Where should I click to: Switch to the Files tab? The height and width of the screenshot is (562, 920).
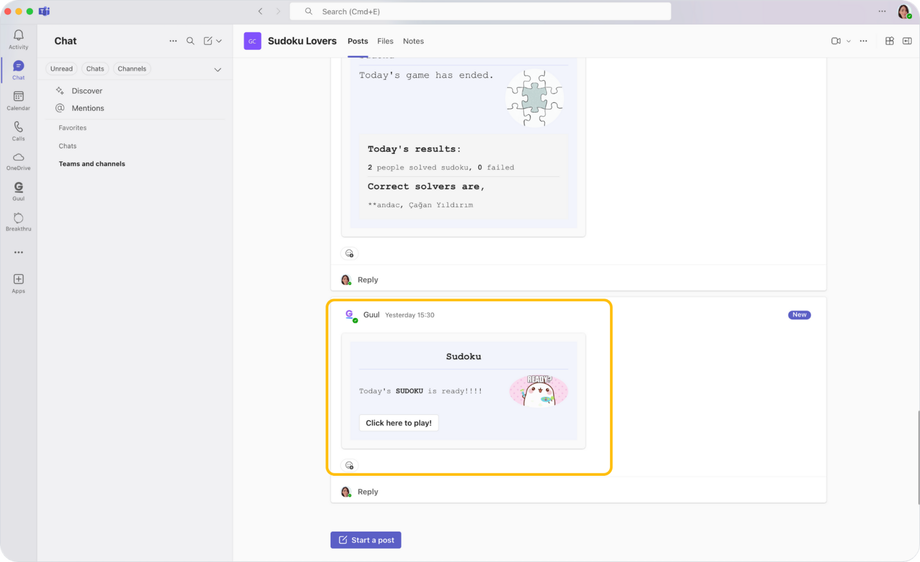point(385,41)
